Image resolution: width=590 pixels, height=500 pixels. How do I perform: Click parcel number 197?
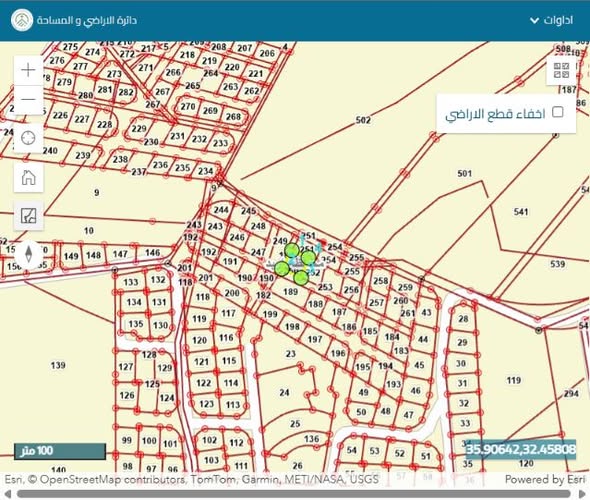(x=315, y=339)
